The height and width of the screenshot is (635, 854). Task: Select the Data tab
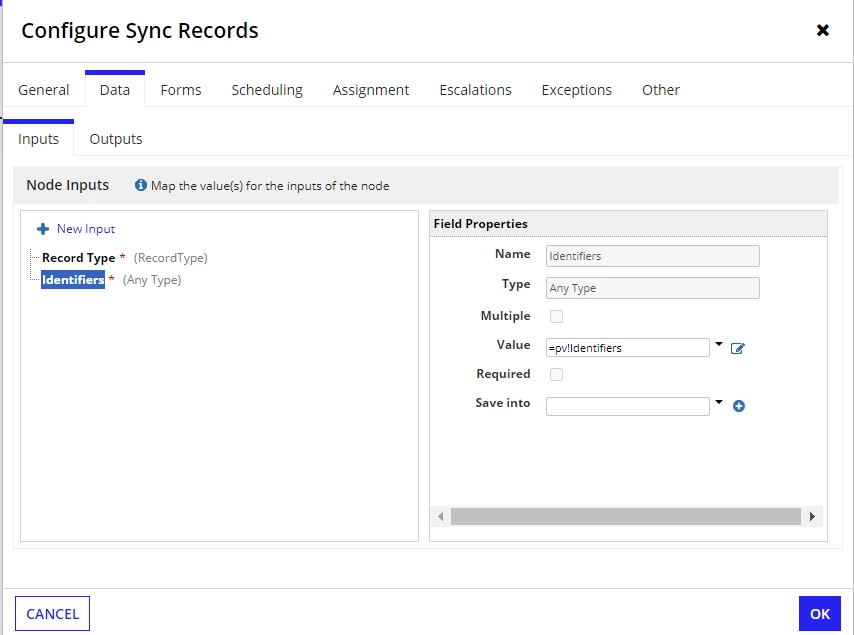(x=115, y=90)
